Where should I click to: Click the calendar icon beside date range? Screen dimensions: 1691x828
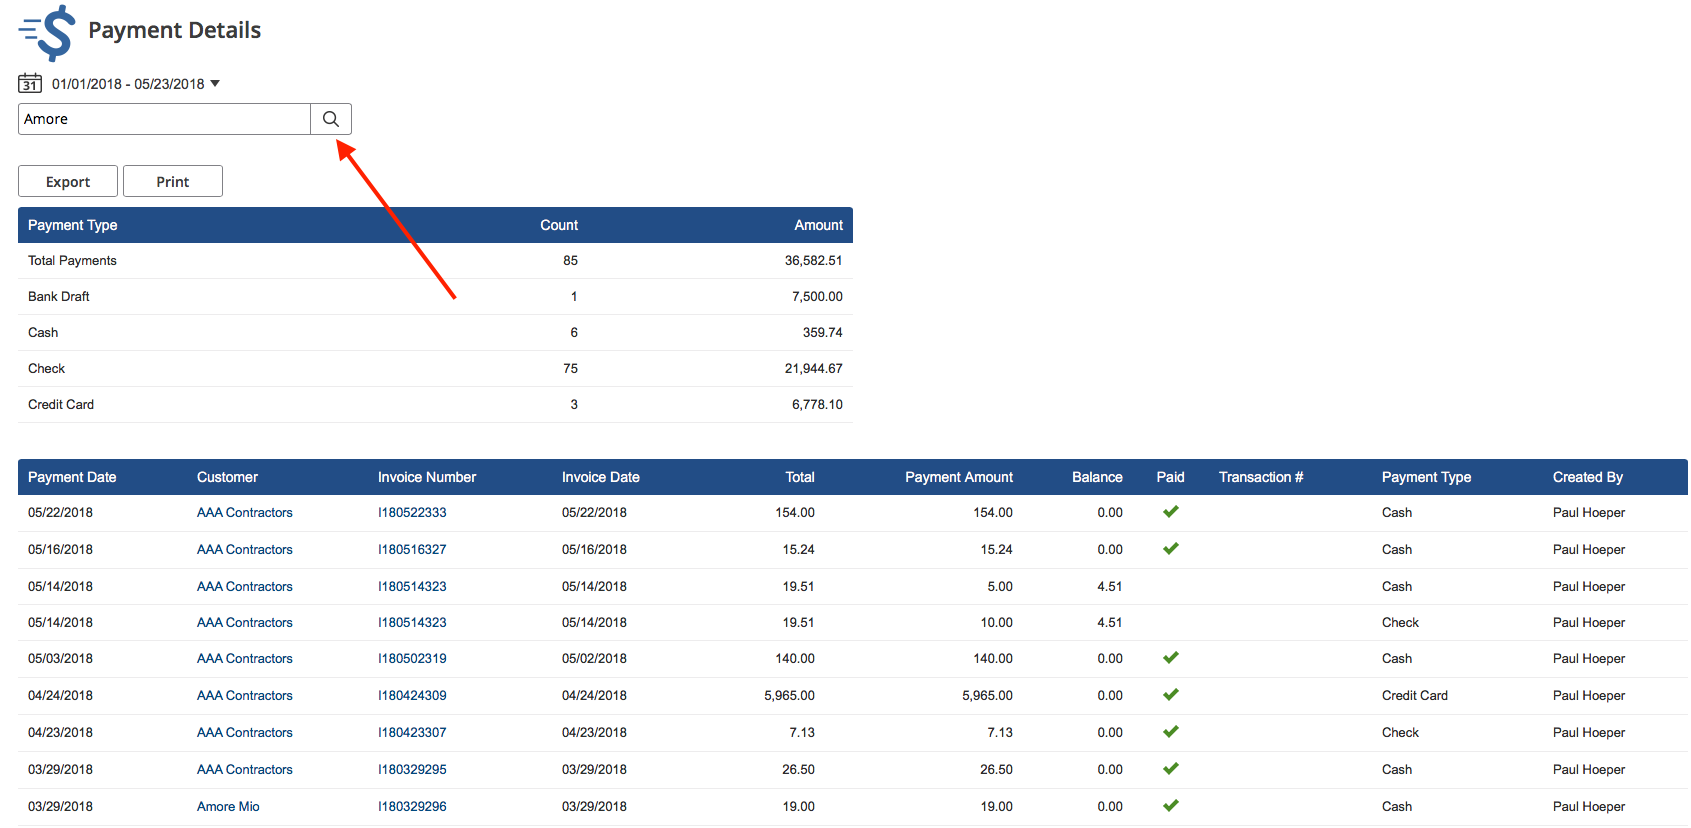pos(30,84)
